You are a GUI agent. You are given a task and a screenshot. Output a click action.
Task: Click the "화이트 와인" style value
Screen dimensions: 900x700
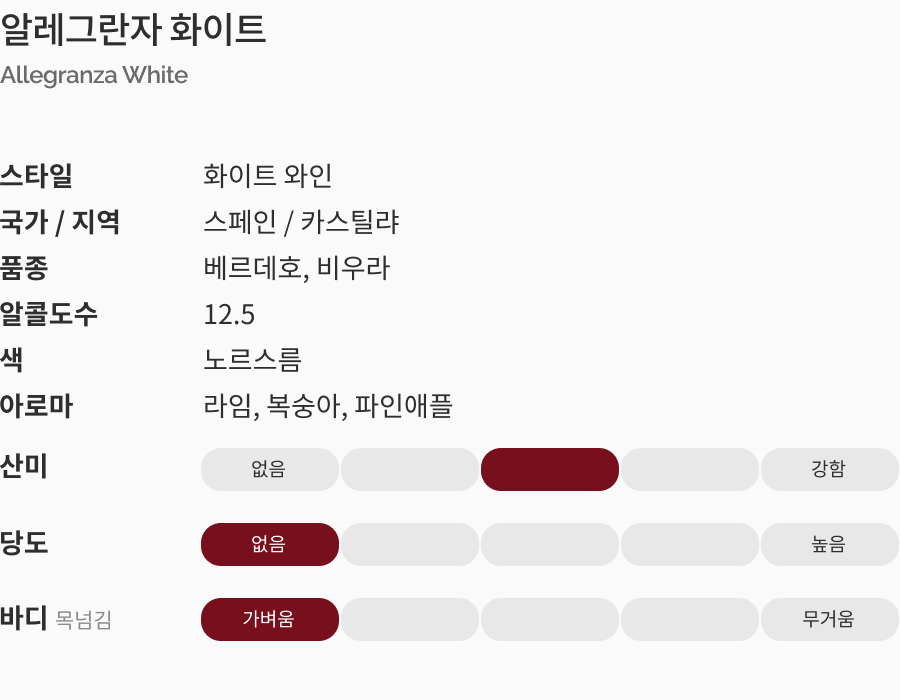click(268, 176)
